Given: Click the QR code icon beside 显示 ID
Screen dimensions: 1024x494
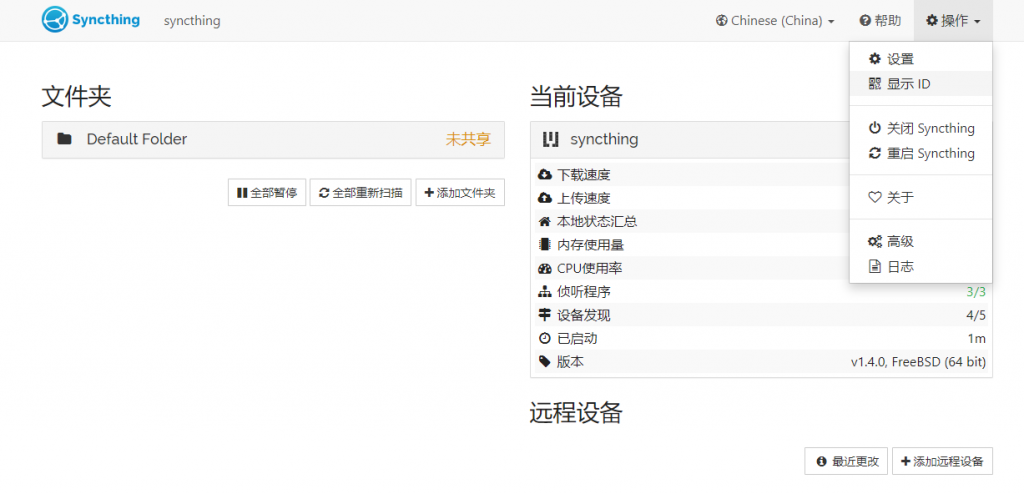Looking at the screenshot, I should coord(875,84).
